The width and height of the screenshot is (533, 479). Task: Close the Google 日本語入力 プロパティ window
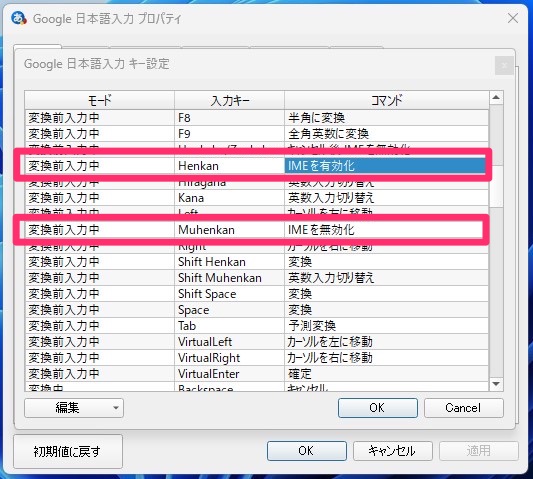tap(513, 18)
